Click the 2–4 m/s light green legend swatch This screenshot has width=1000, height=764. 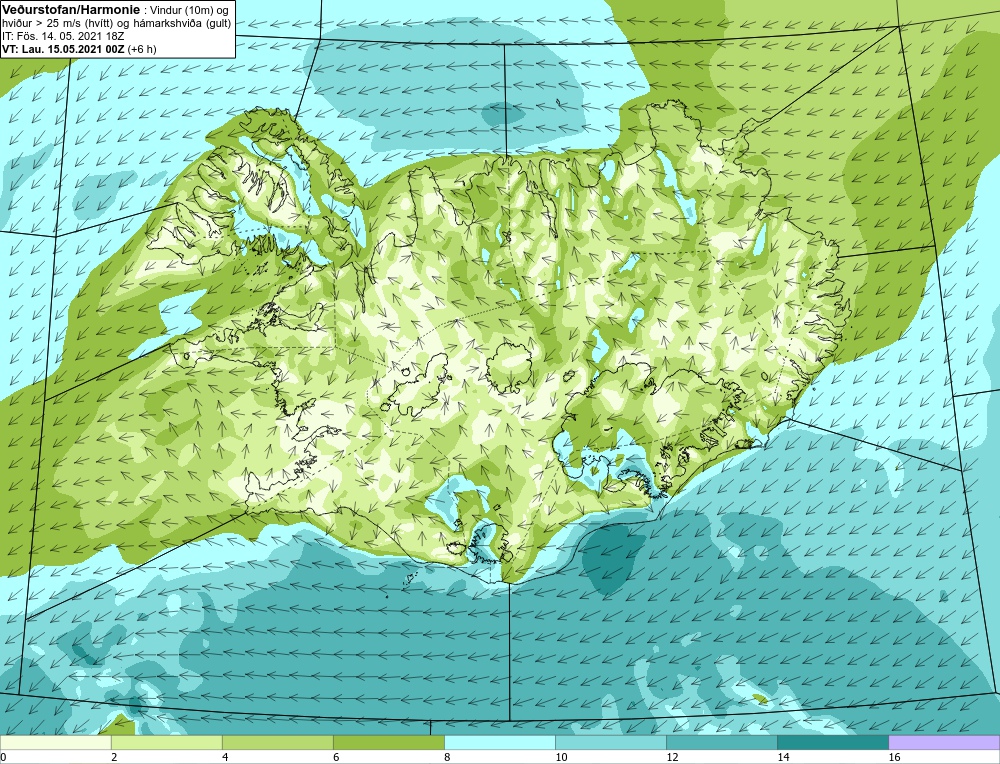coord(166,742)
